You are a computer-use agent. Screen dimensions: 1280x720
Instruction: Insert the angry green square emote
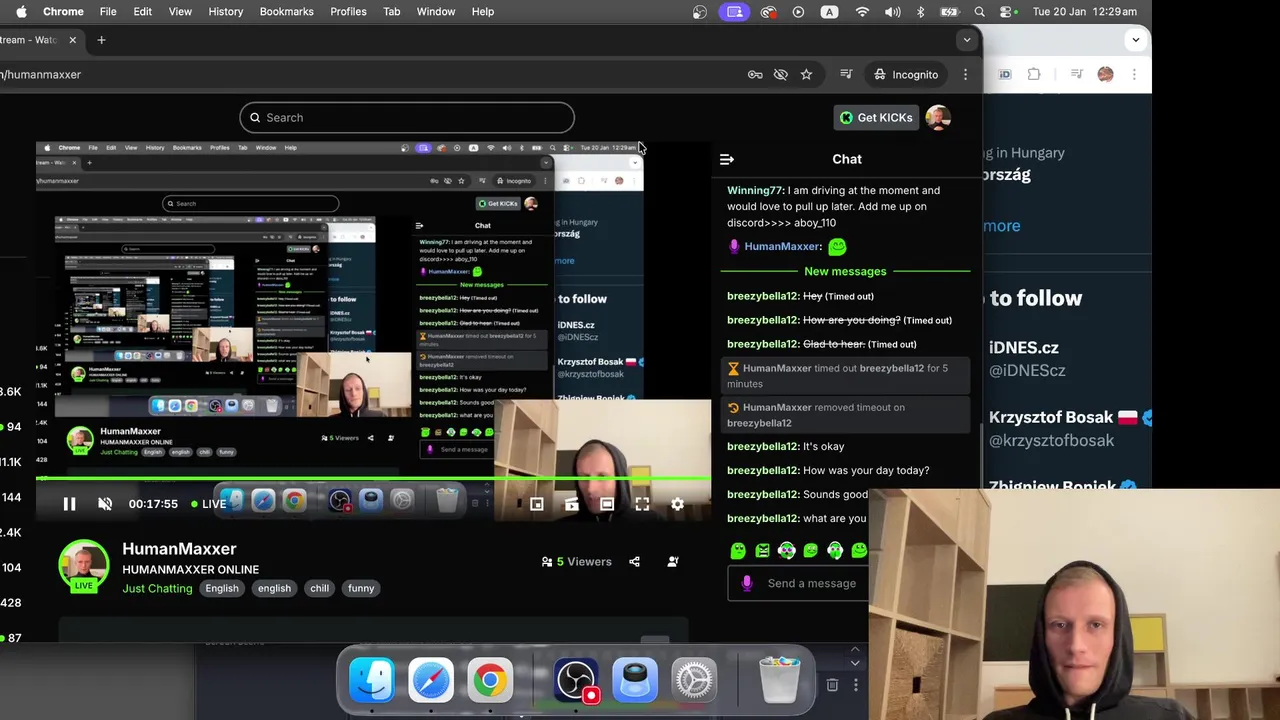762,550
